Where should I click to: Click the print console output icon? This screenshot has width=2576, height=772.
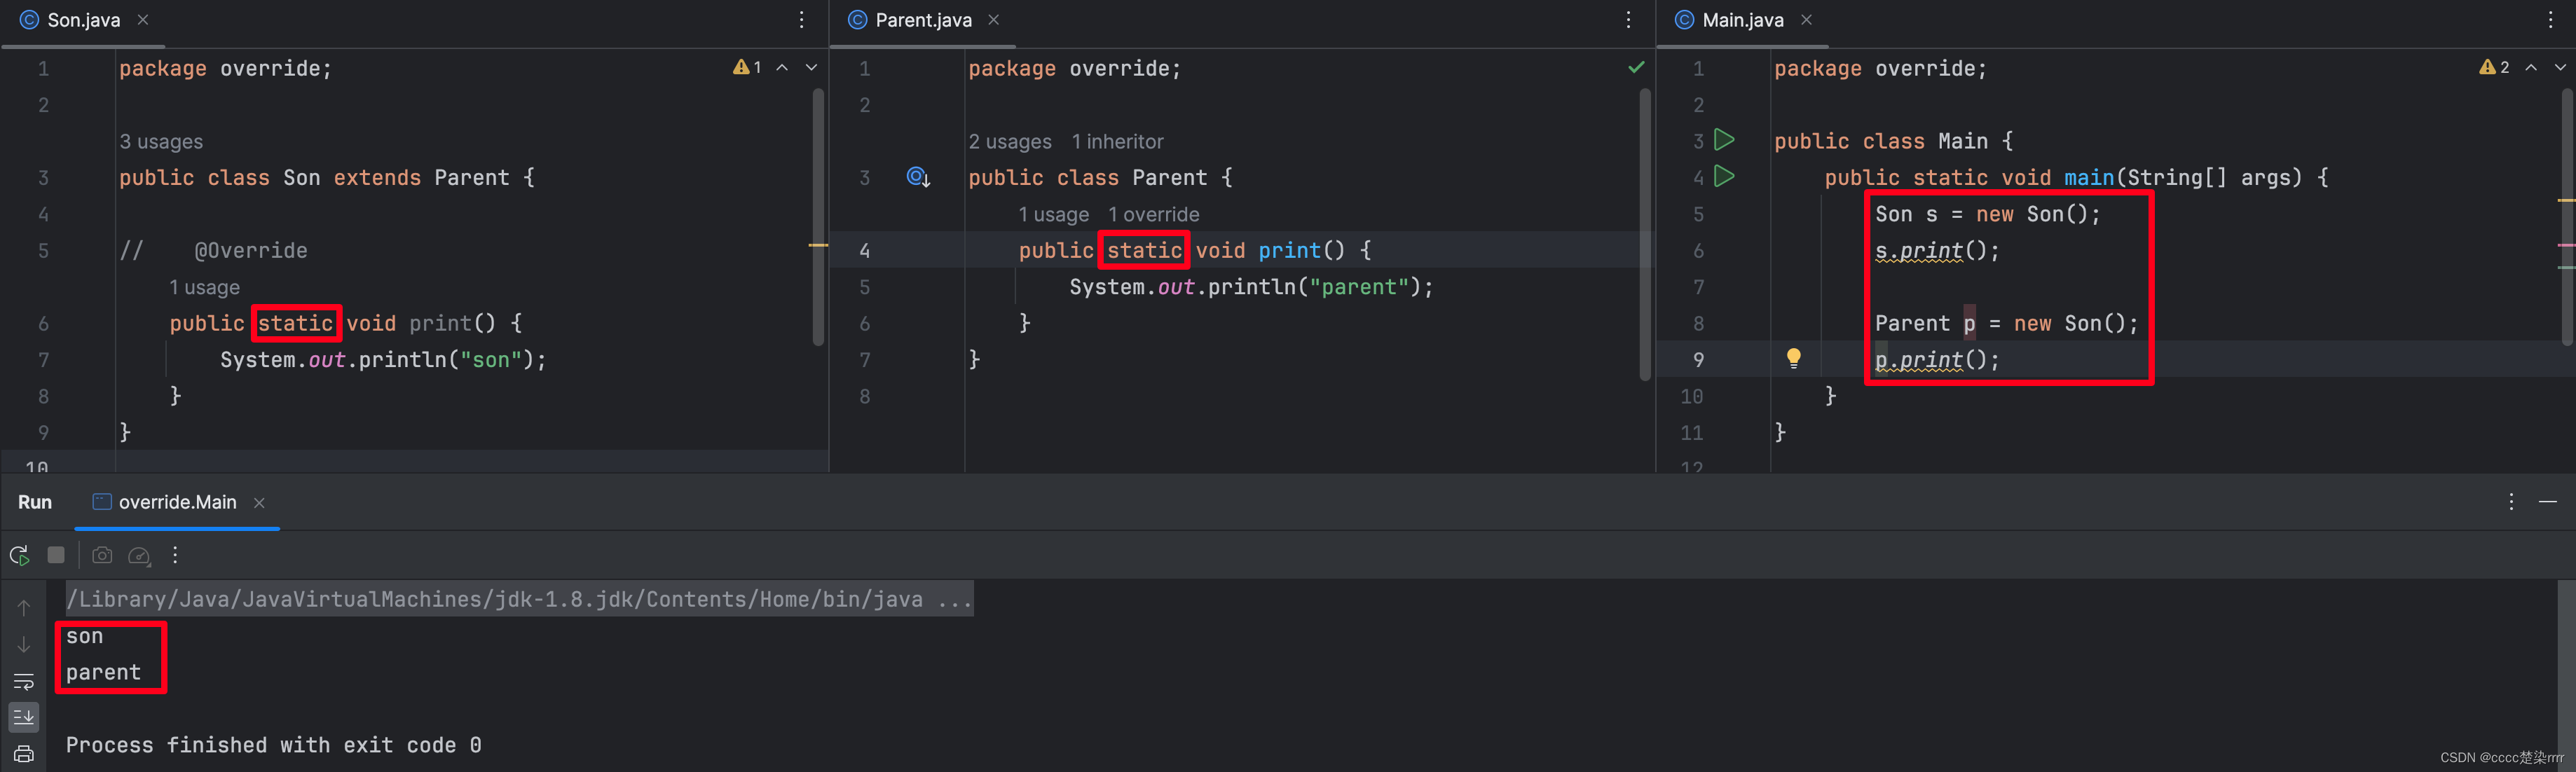tap(24, 754)
